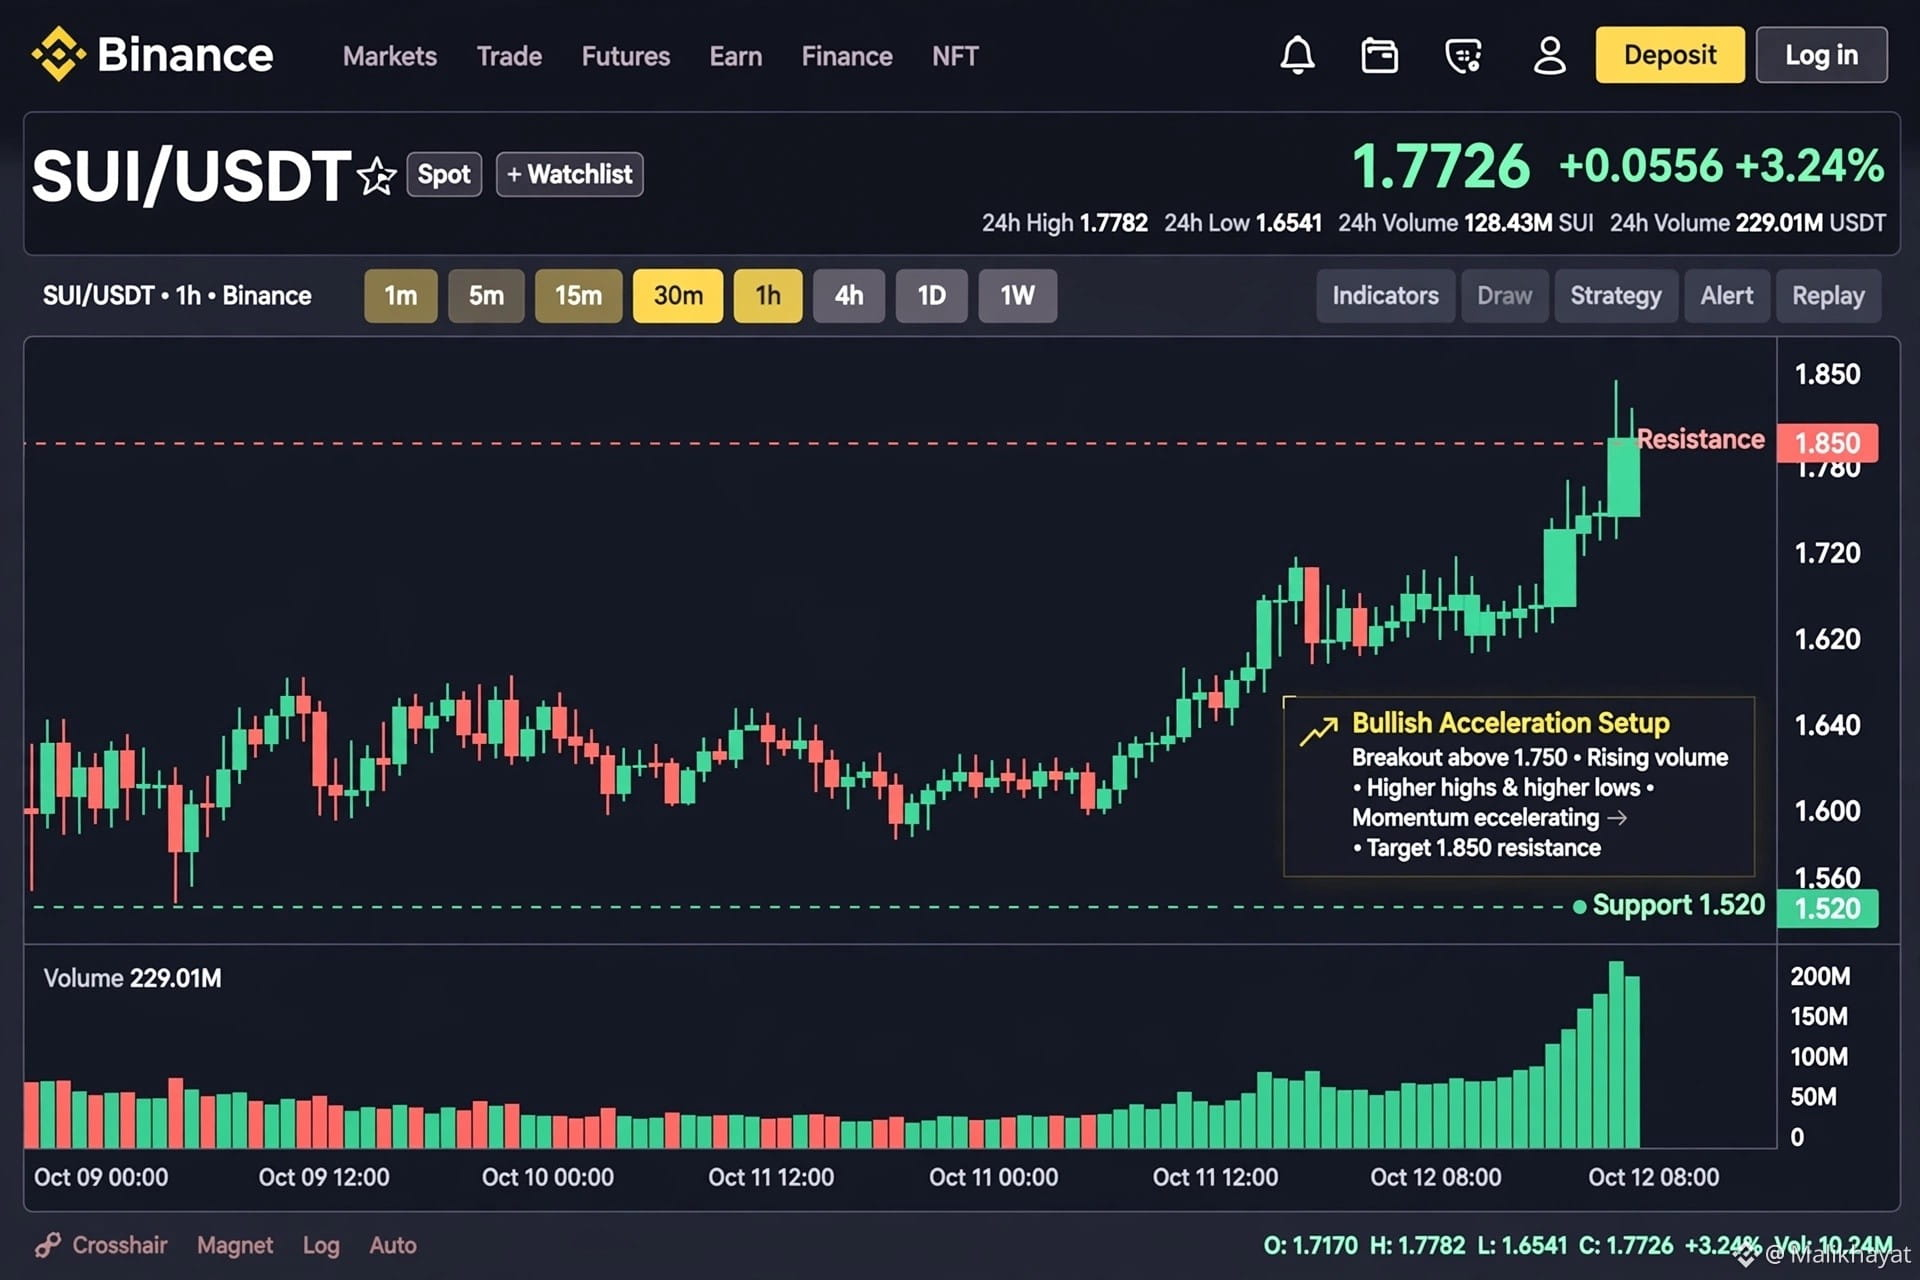1920x1280 pixels.
Task: Open the Earn menu
Action: [736, 56]
